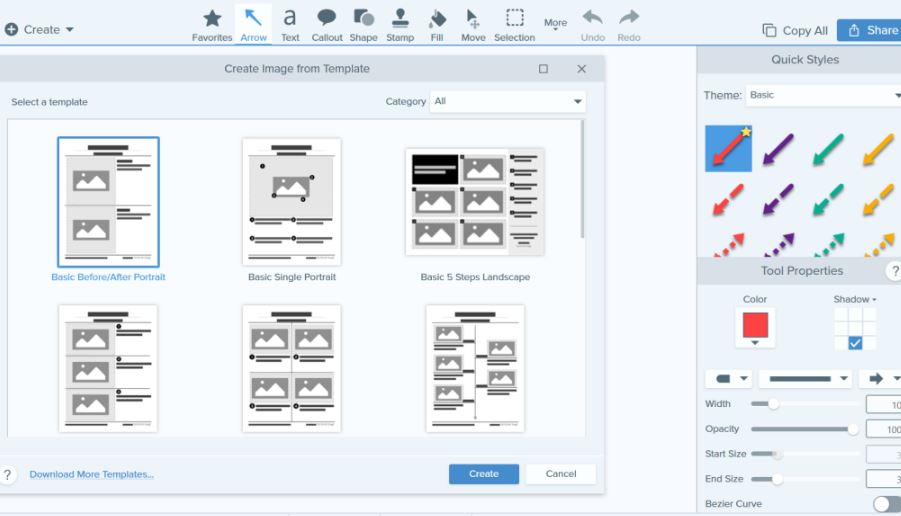Click the Start Size slider
Image resolution: width=901 pixels, height=516 pixels.
[804, 454]
